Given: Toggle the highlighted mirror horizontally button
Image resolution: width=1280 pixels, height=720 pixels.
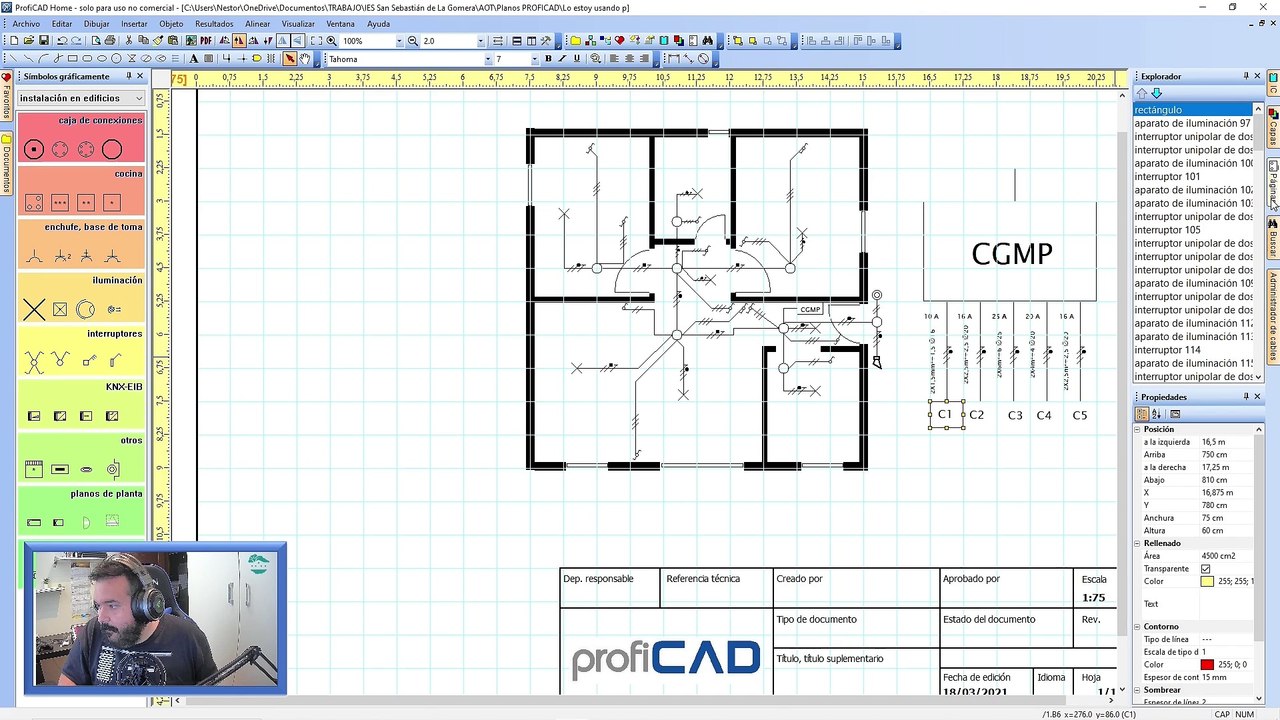Looking at the screenshot, I should [239, 41].
